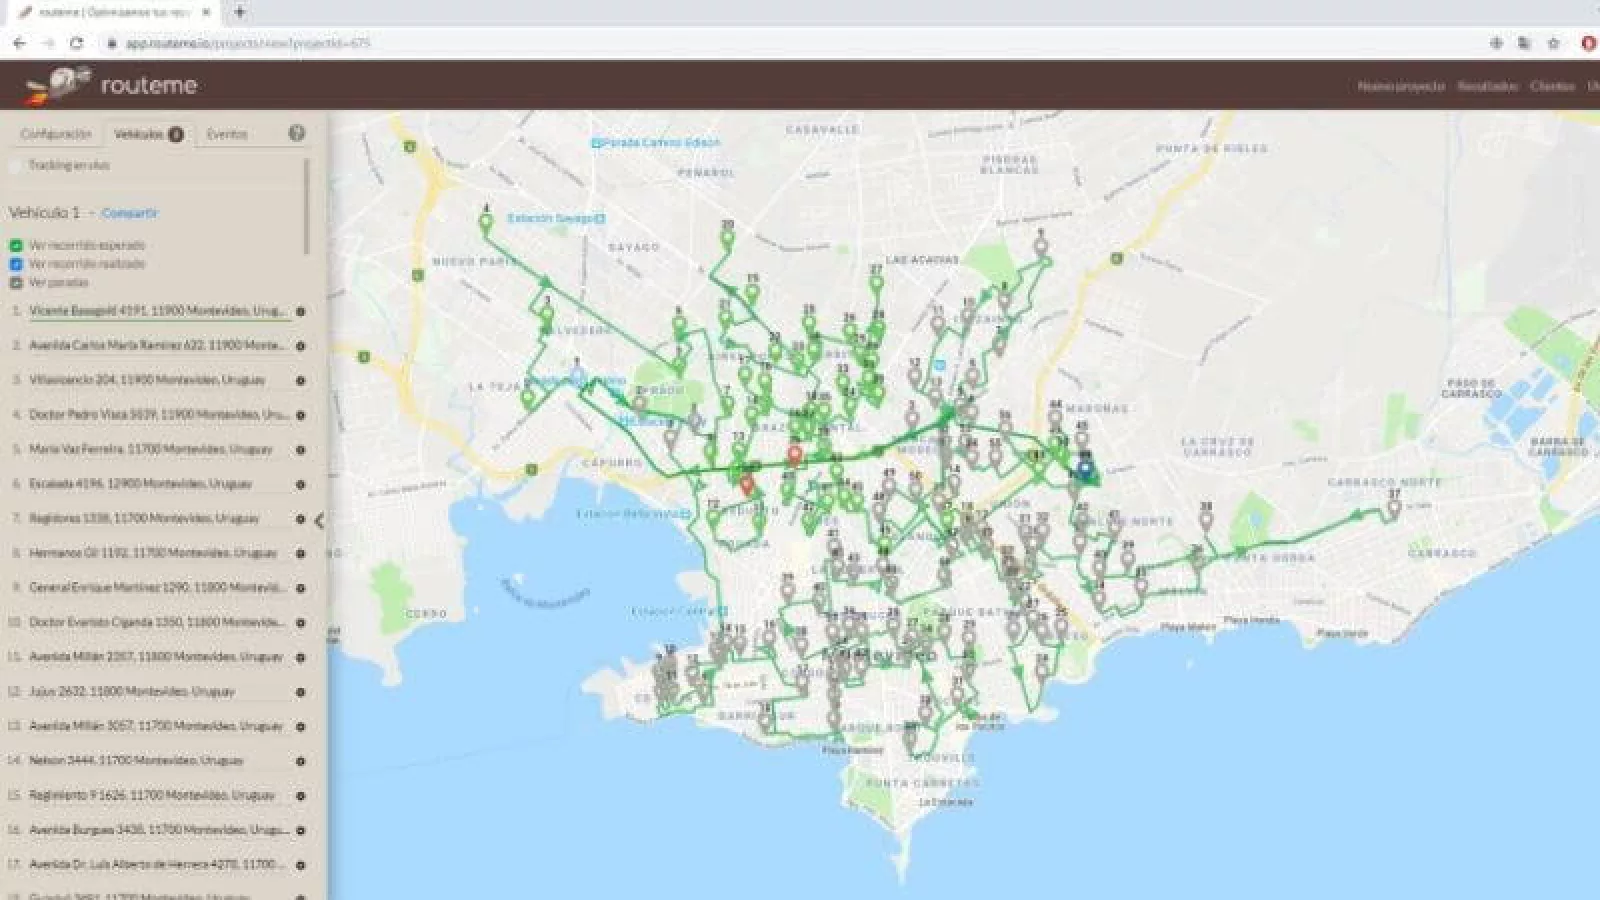Click the info dot beside Villavicencio 204
Screen dimensions: 1600x900
click(x=300, y=381)
